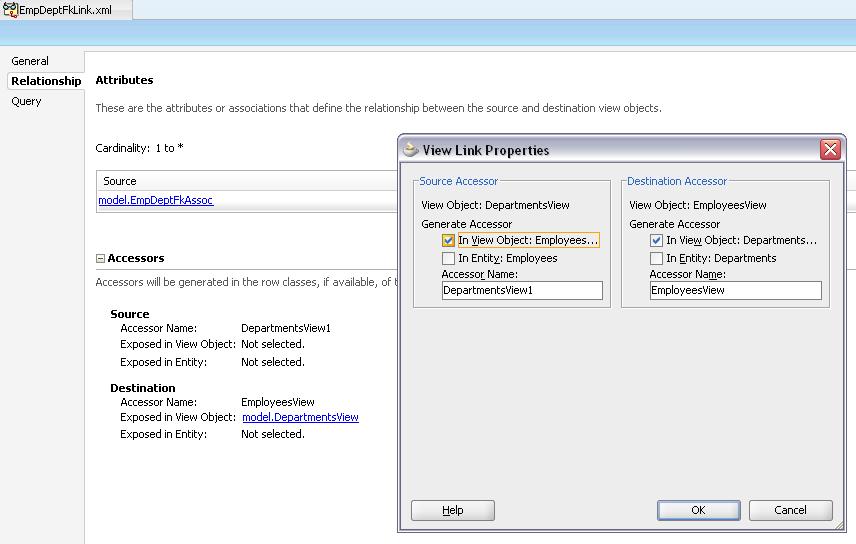The width and height of the screenshot is (856, 544).
Task: Click the Accessors heading text
Action: point(135,258)
